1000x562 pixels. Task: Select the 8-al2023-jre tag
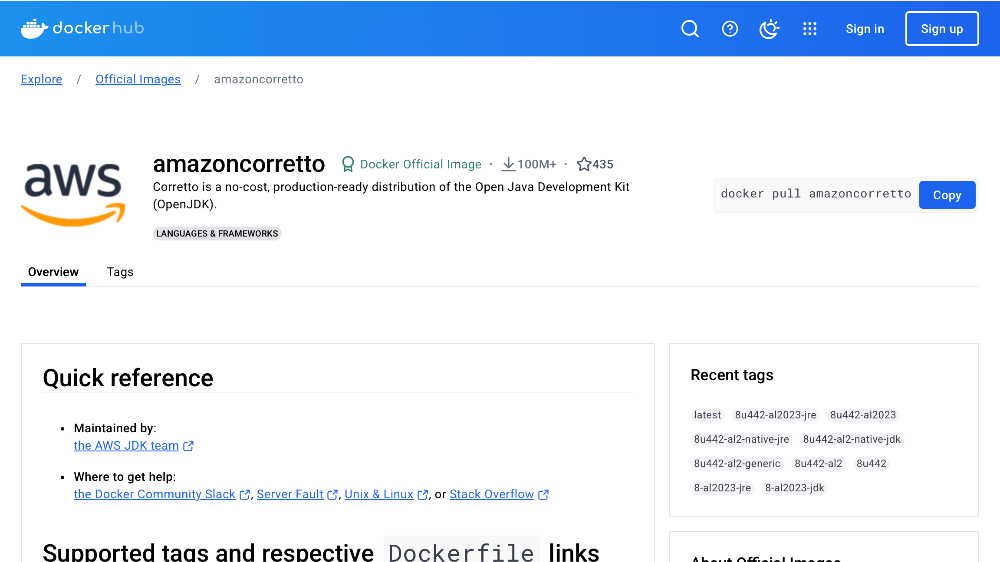(x=723, y=487)
